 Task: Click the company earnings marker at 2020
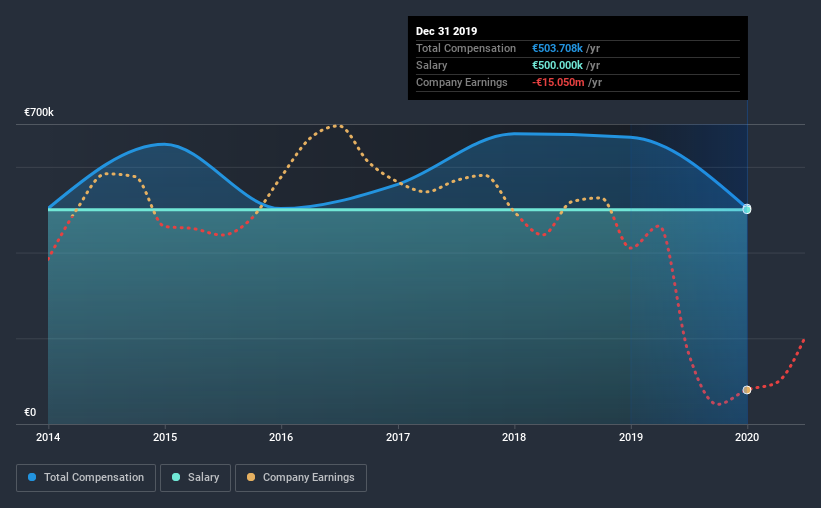(x=747, y=390)
